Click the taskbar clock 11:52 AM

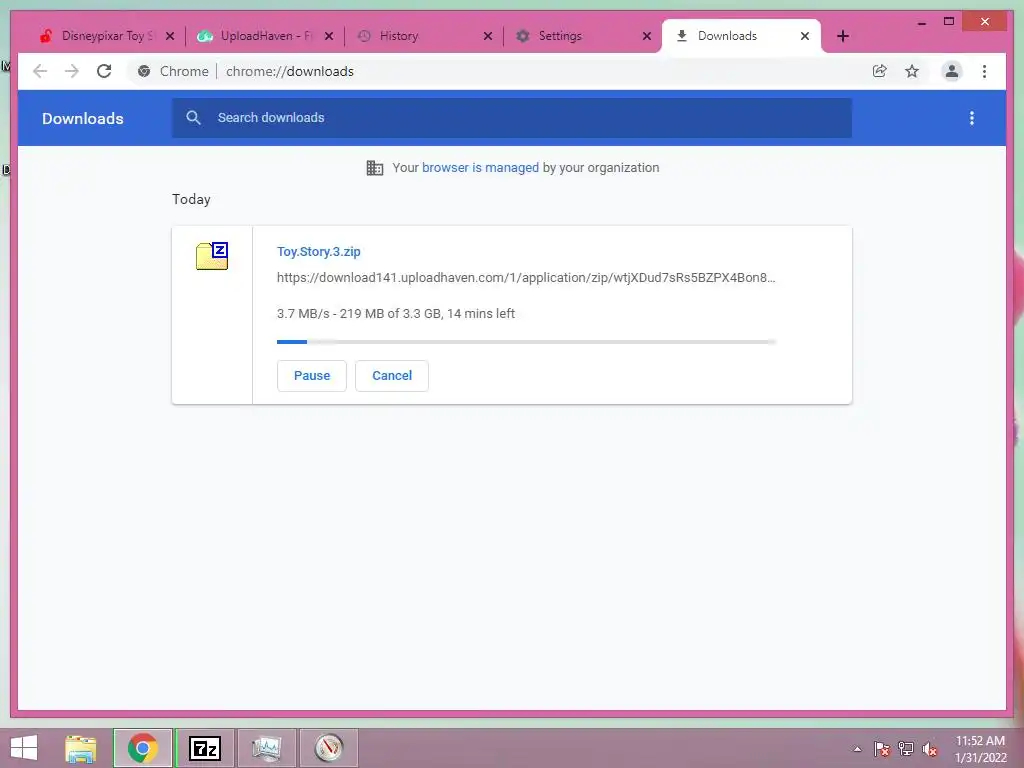pyautogui.click(x=980, y=741)
